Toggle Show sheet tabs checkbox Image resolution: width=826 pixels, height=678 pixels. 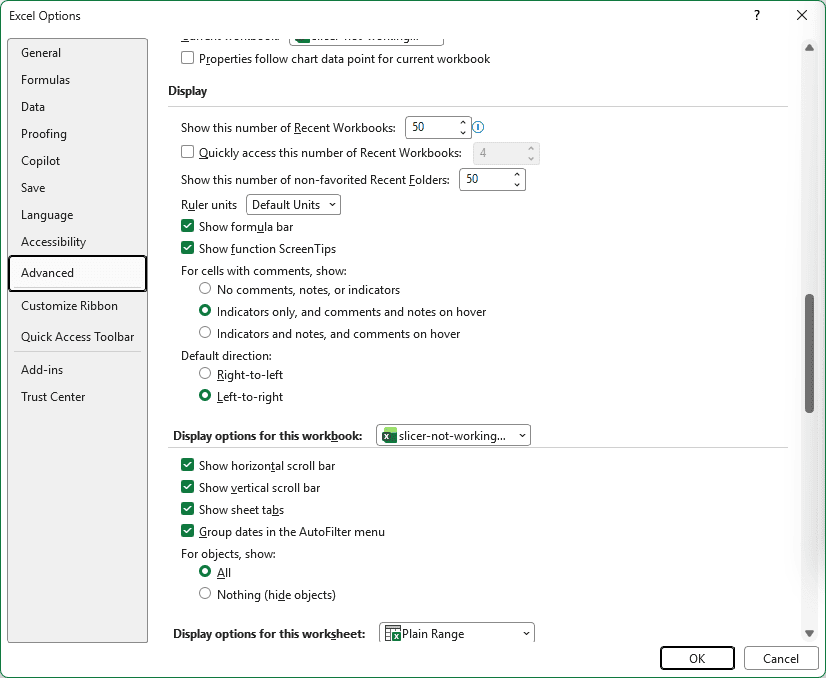click(188, 509)
